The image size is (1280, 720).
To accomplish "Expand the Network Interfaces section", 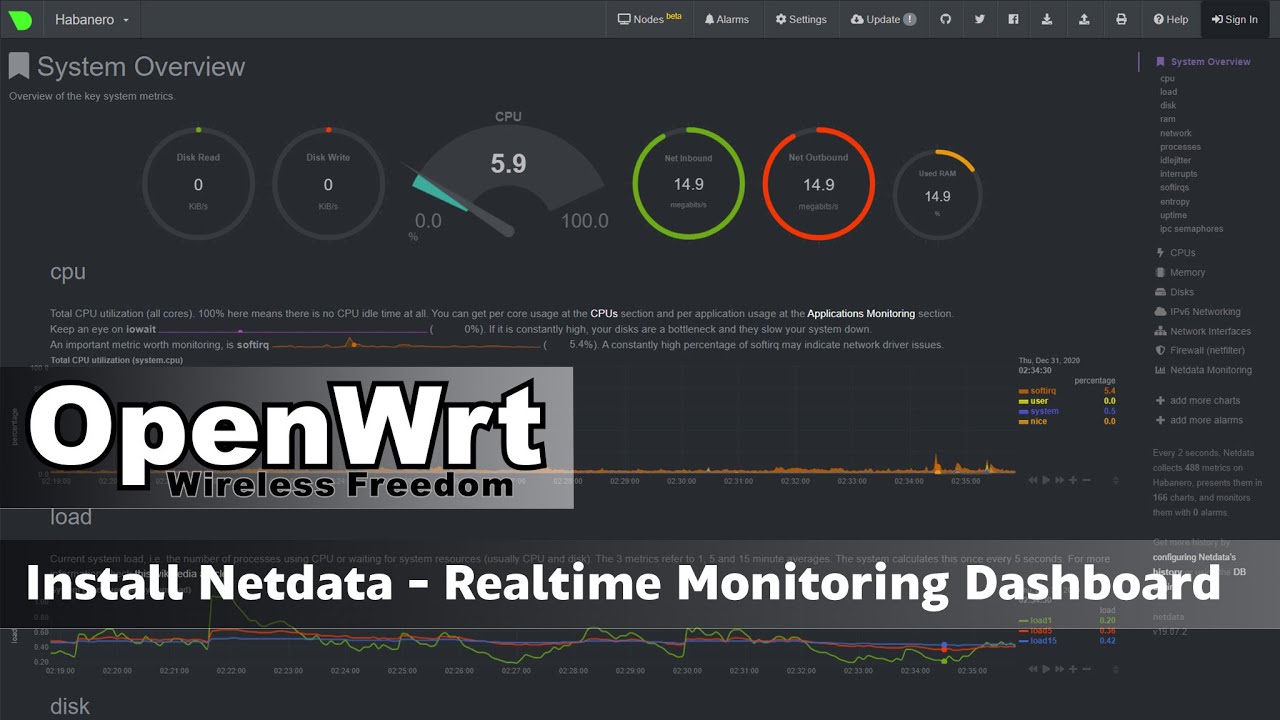I will click(1203, 331).
